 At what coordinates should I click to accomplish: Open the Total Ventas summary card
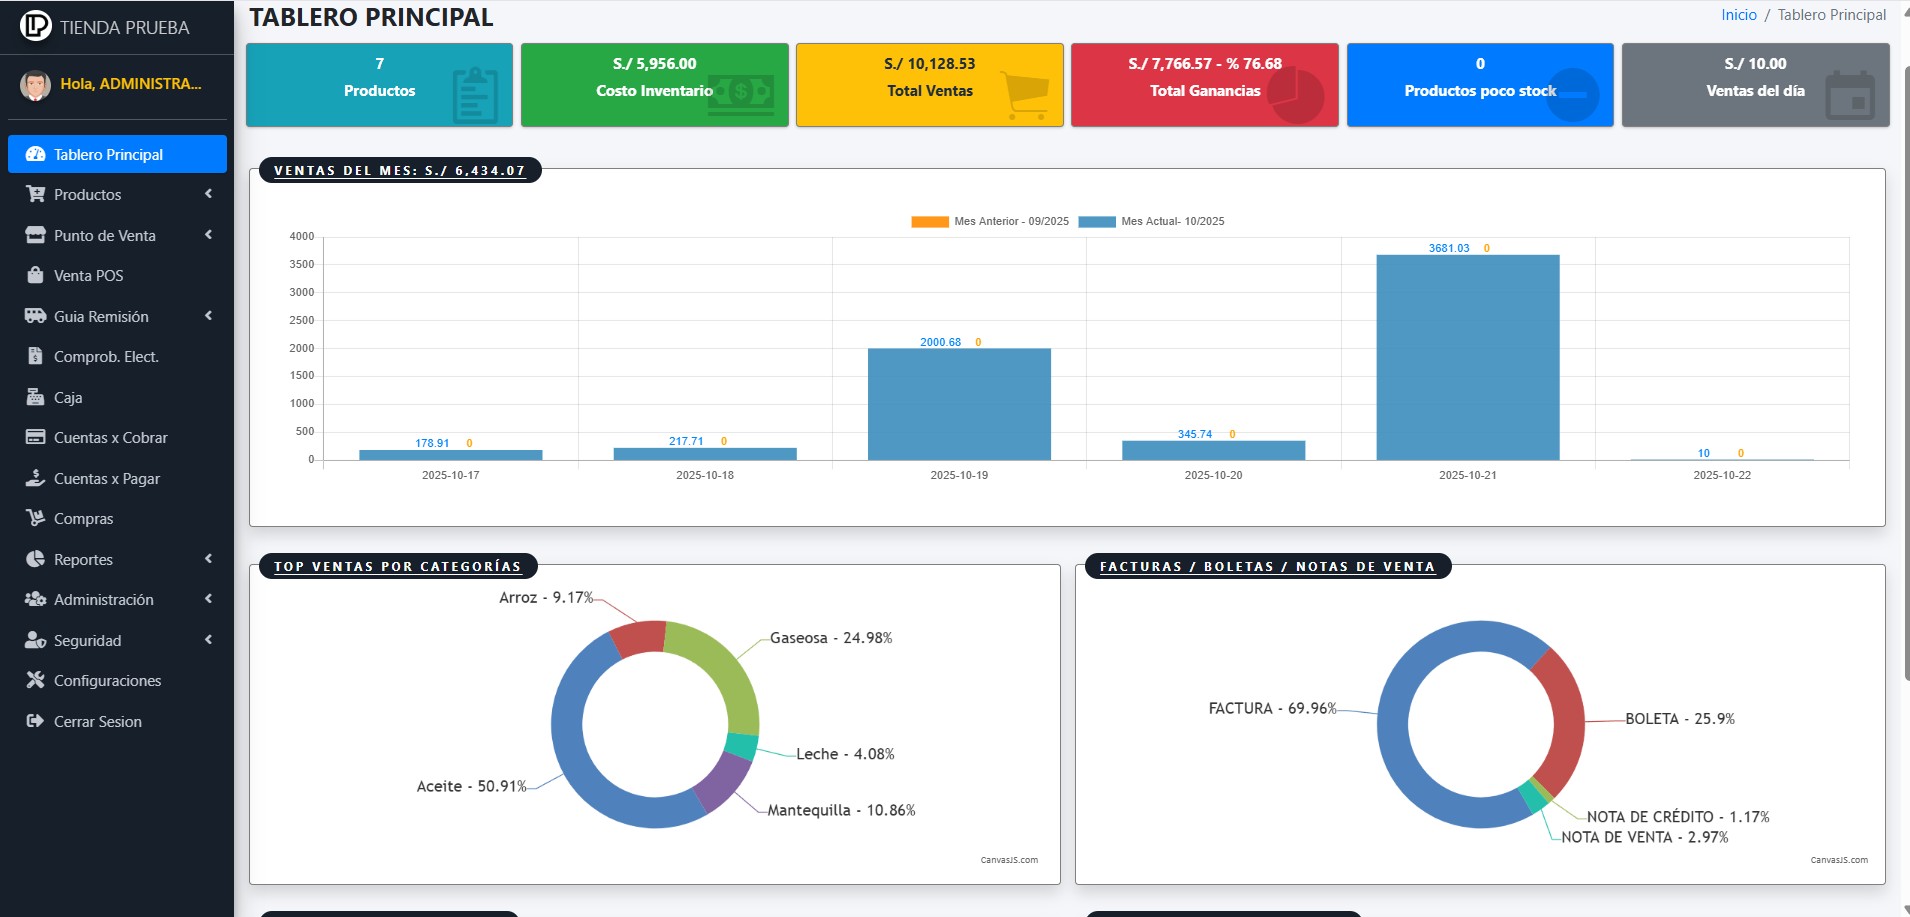(x=929, y=85)
